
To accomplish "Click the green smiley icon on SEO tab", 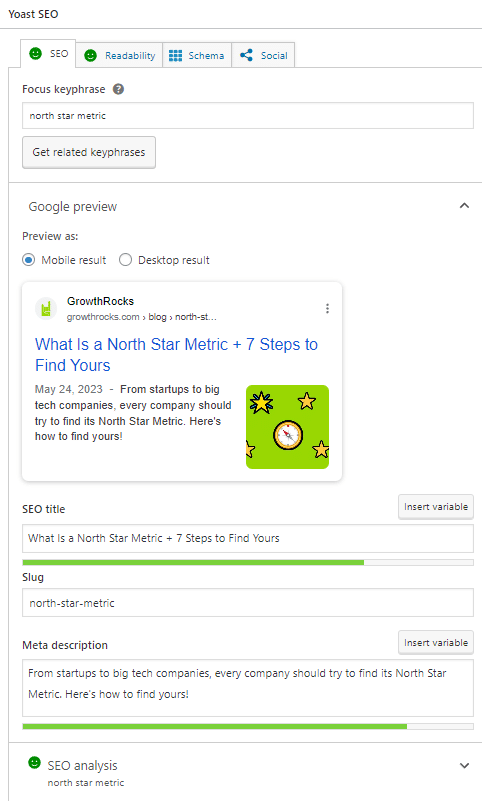I will [35, 54].
